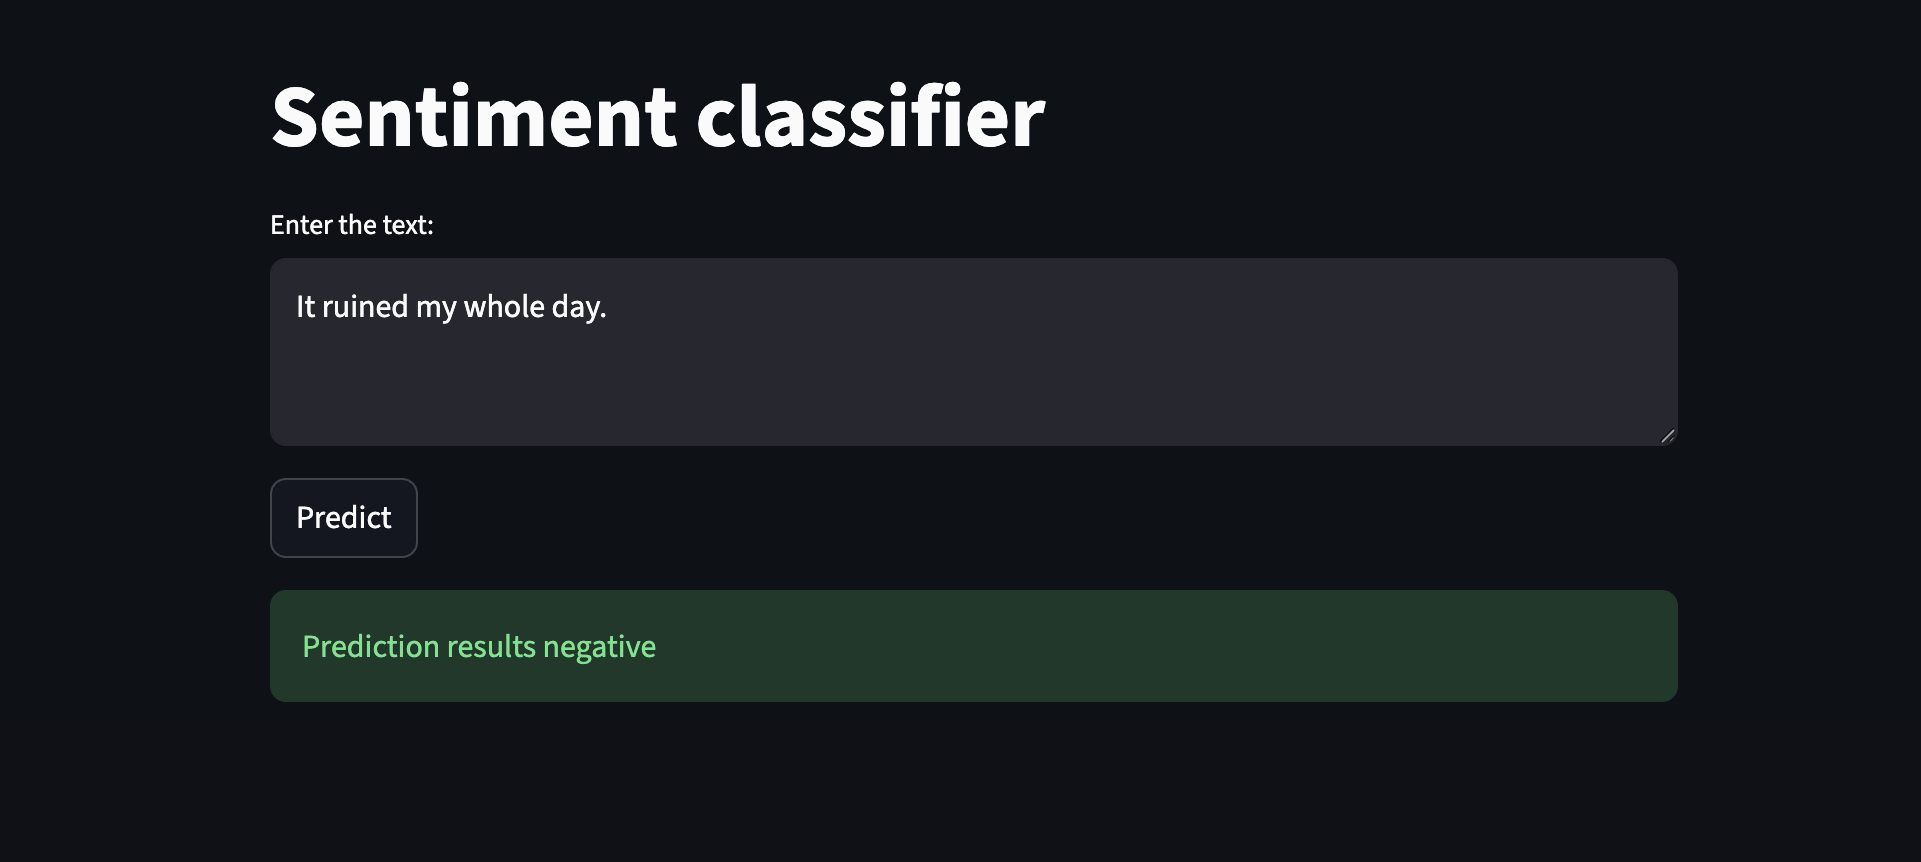Place cursor after 'day.' in text area

pyautogui.click(x=609, y=307)
